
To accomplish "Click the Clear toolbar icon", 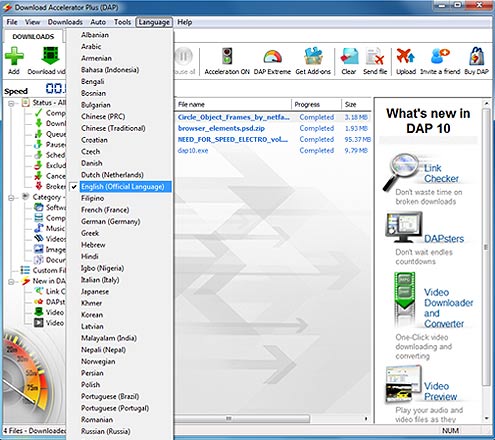I will (x=349, y=56).
